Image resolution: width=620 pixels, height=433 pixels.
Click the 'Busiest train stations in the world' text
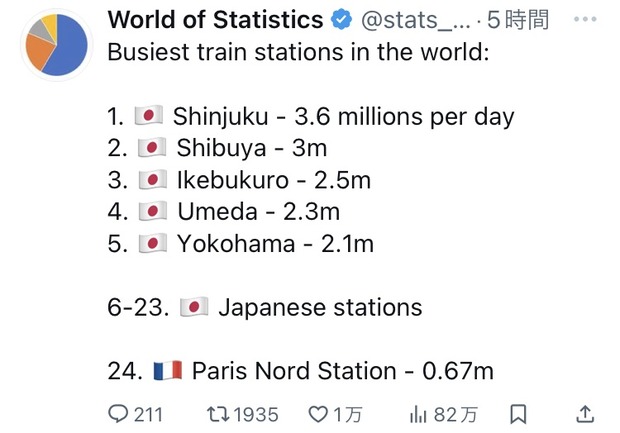[299, 52]
